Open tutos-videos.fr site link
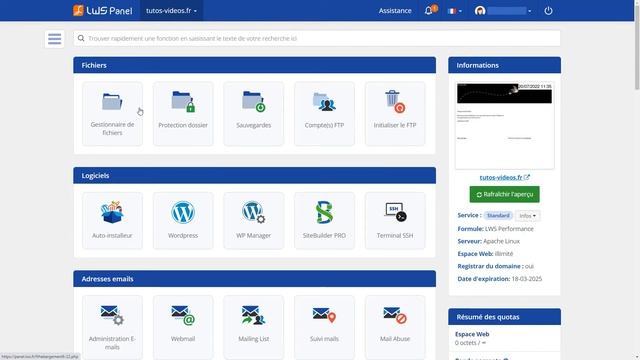The height and width of the screenshot is (360, 640). tap(504, 177)
